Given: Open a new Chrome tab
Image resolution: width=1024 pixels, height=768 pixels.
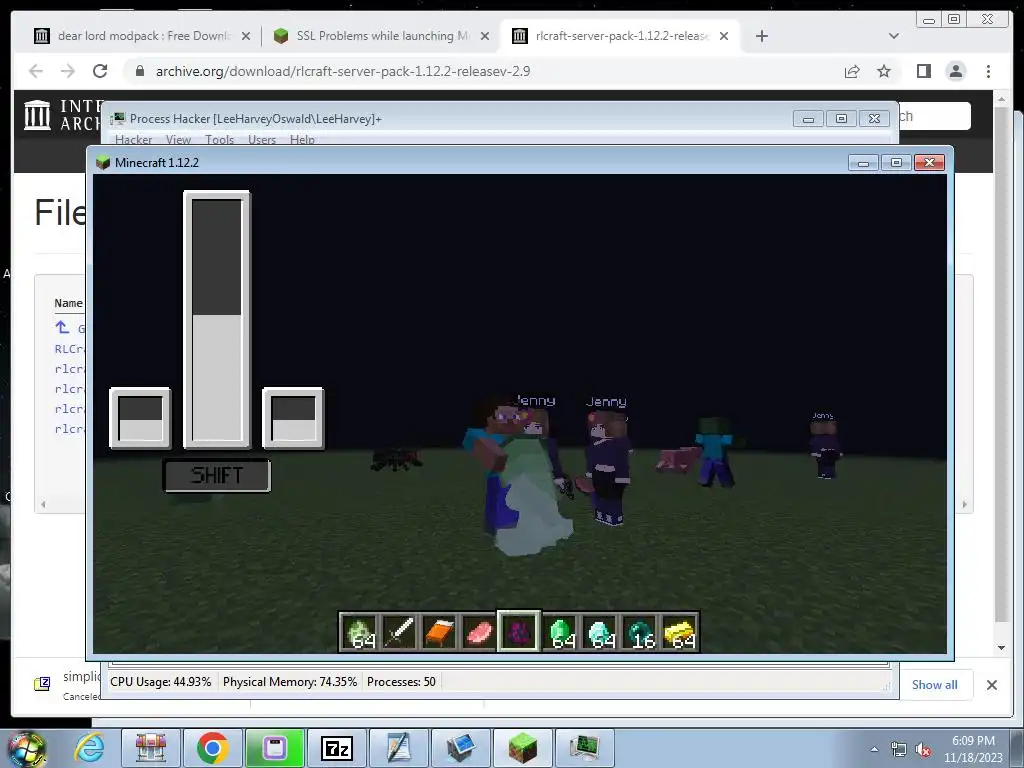Looking at the screenshot, I should point(761,36).
